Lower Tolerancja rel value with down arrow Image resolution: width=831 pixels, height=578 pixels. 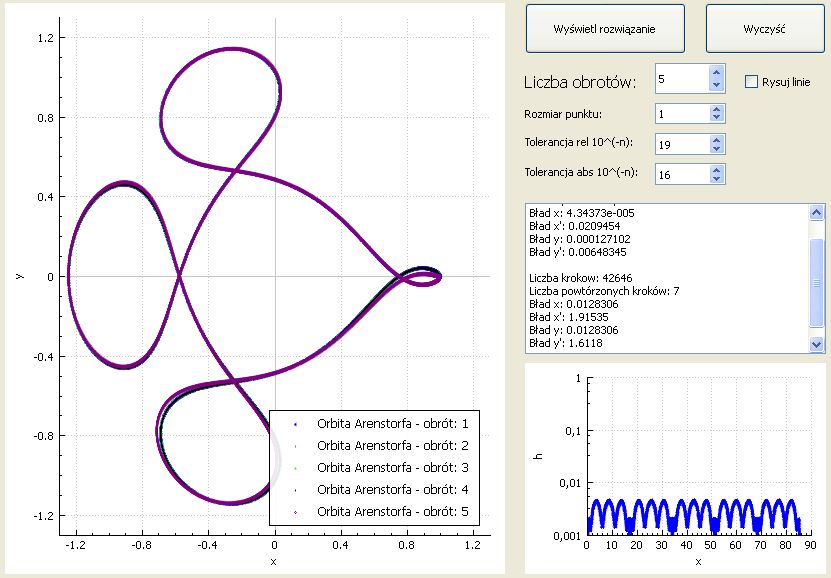[716, 150]
